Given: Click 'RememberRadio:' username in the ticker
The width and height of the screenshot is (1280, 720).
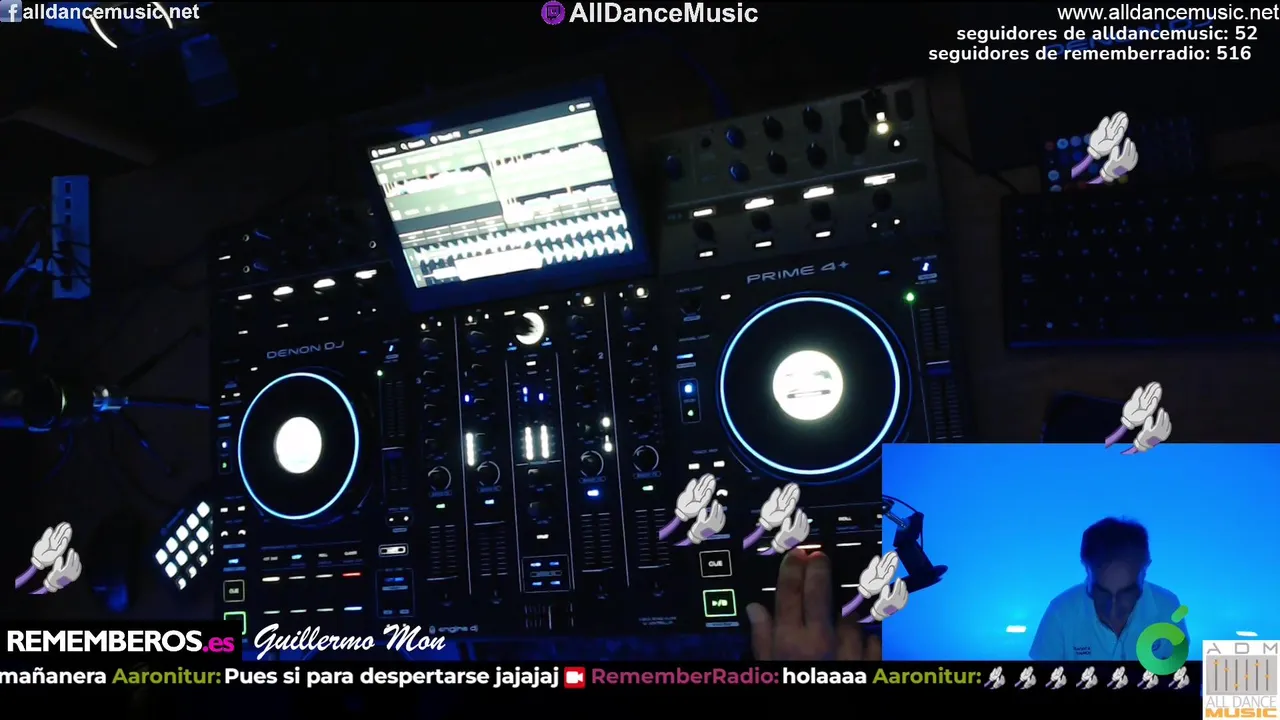Looking at the screenshot, I should pos(684,677).
